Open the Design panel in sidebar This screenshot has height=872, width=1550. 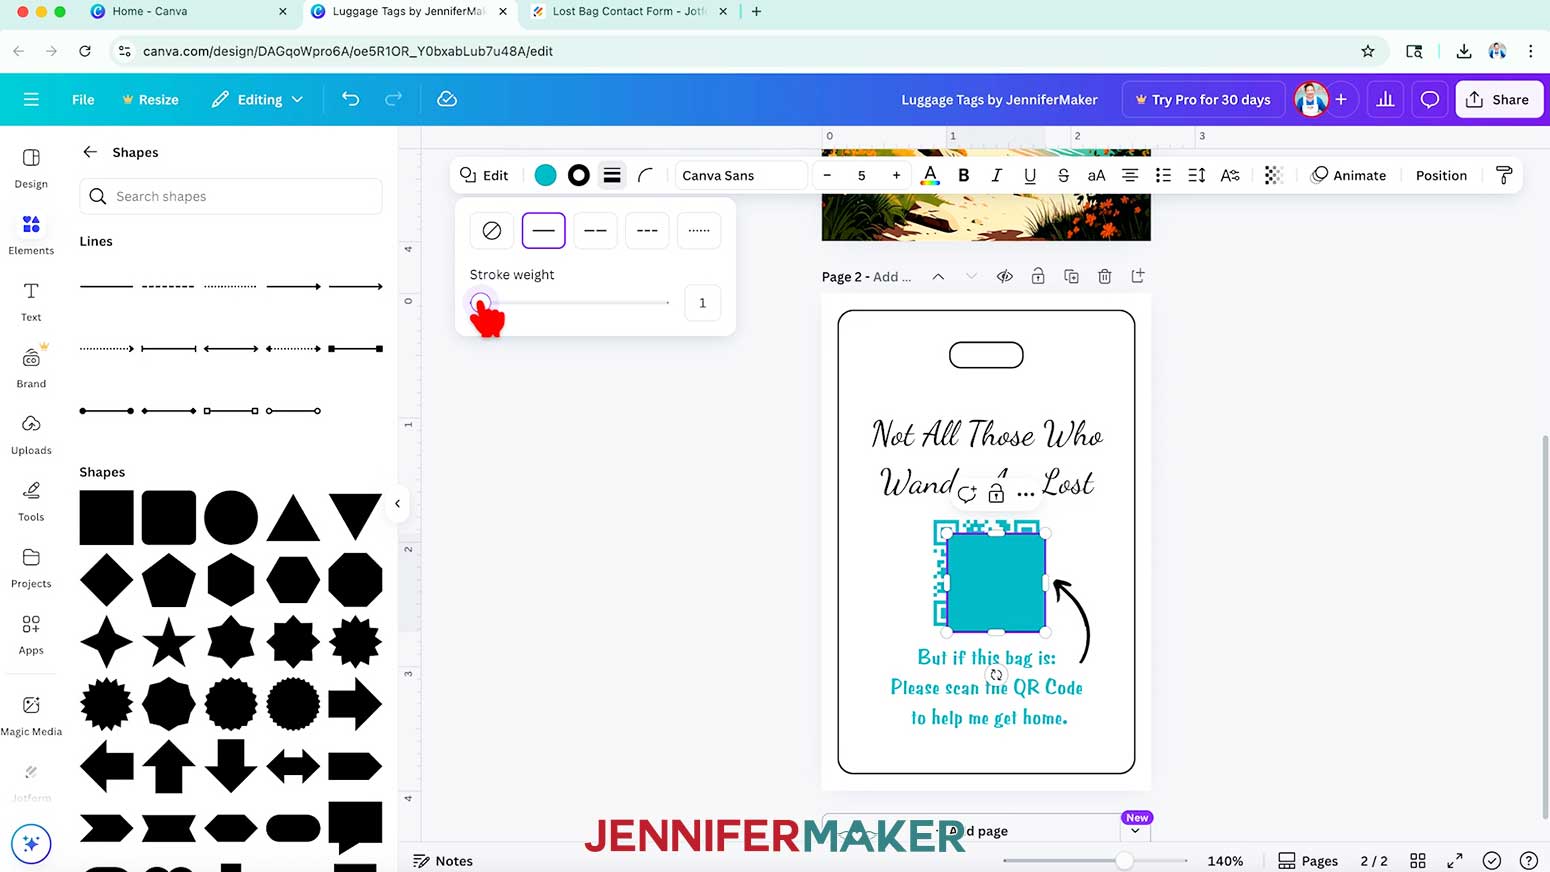point(31,168)
